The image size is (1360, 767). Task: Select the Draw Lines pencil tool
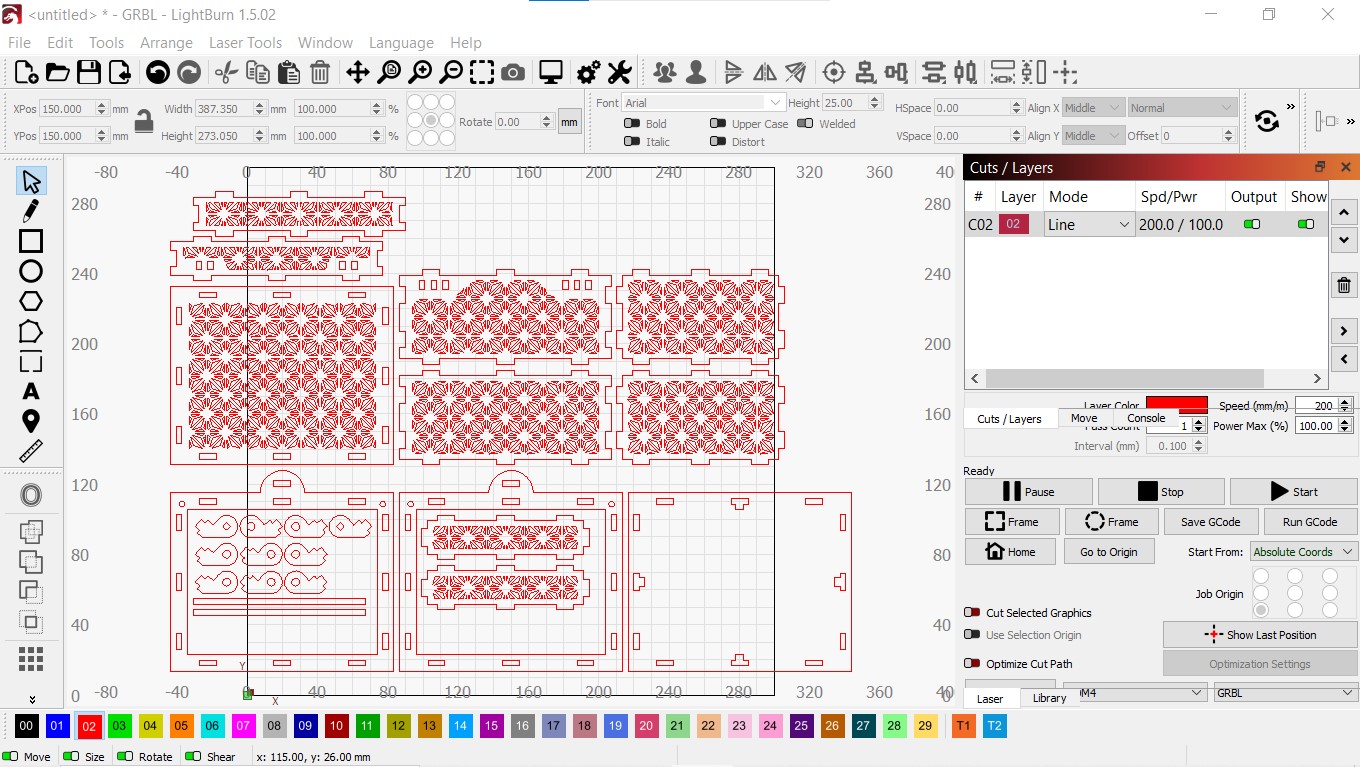[31, 211]
